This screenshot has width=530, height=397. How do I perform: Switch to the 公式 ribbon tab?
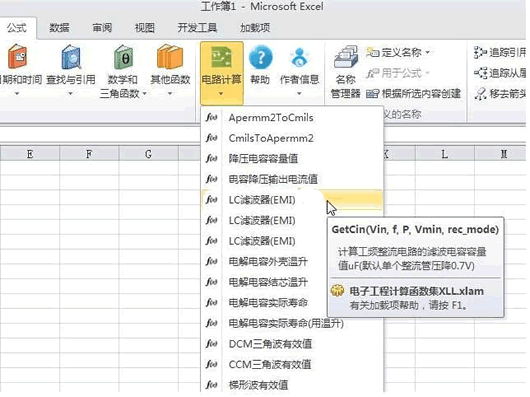click(17, 28)
